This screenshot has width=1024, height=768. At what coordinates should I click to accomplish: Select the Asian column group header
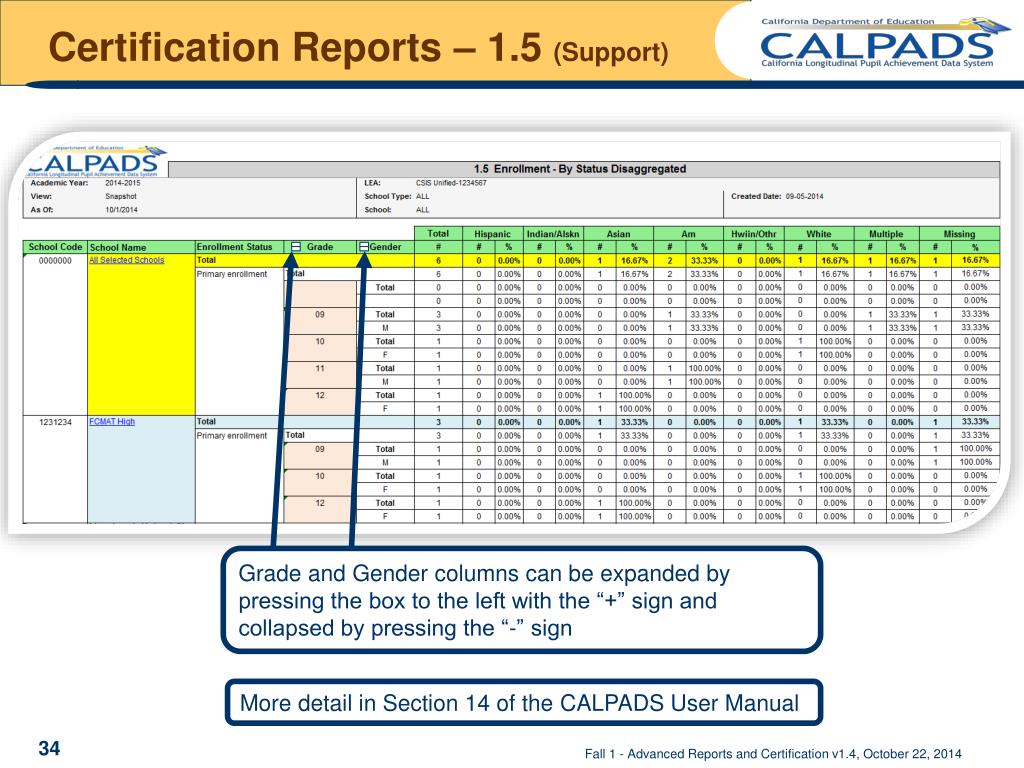pyautogui.click(x=618, y=234)
